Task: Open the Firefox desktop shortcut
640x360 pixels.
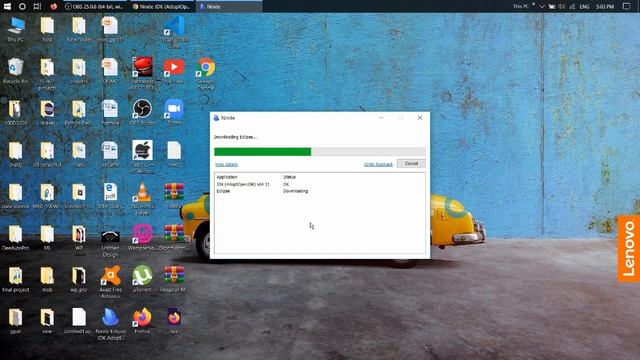Action: (142, 321)
